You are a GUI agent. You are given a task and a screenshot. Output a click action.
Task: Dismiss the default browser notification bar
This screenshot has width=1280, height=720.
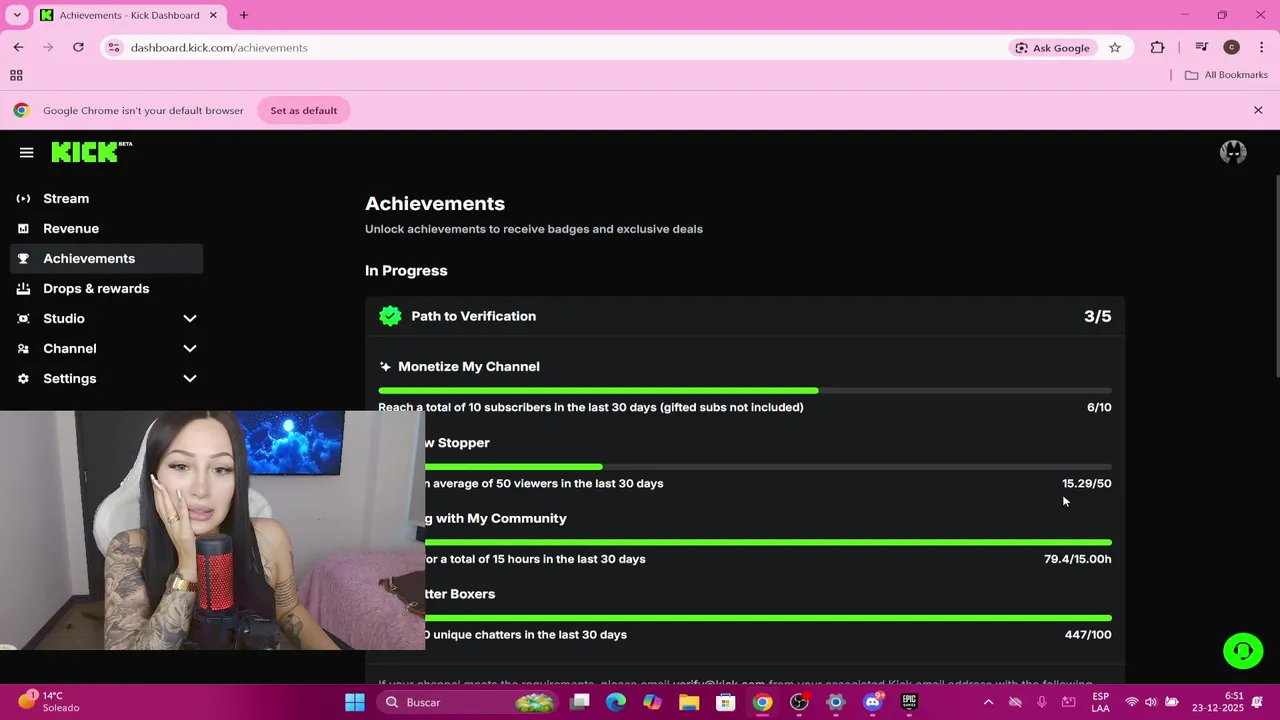(1258, 110)
